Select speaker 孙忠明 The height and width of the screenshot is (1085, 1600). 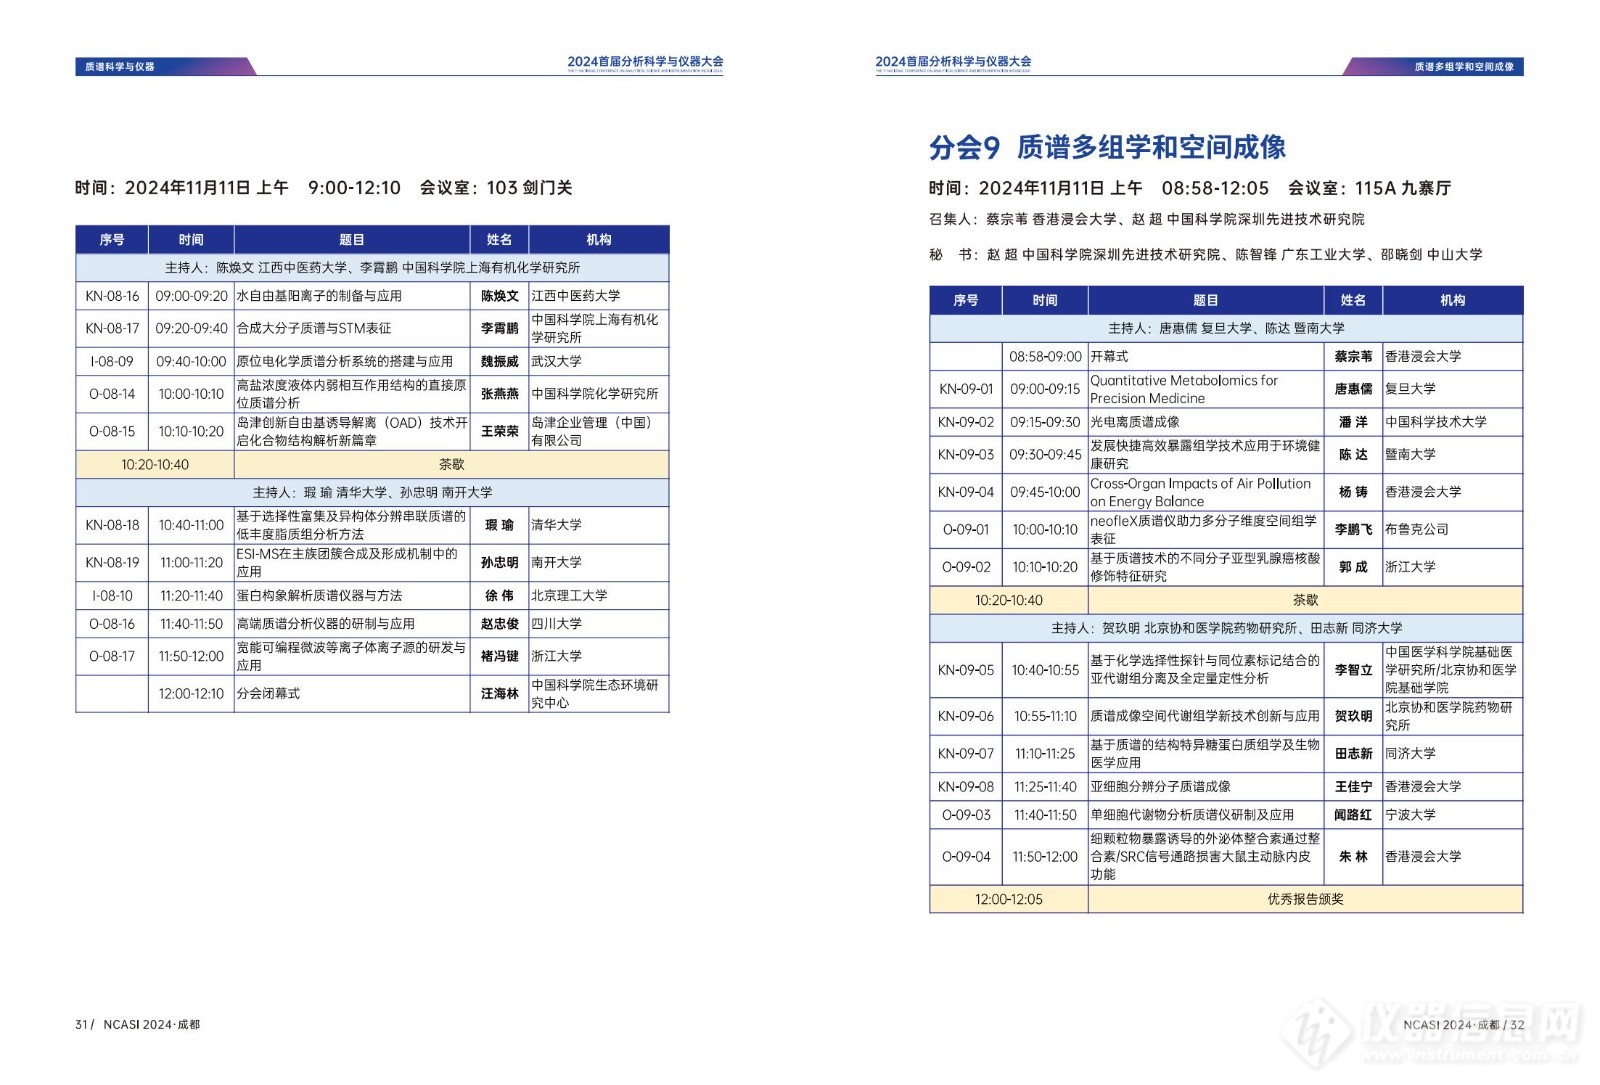coord(499,562)
